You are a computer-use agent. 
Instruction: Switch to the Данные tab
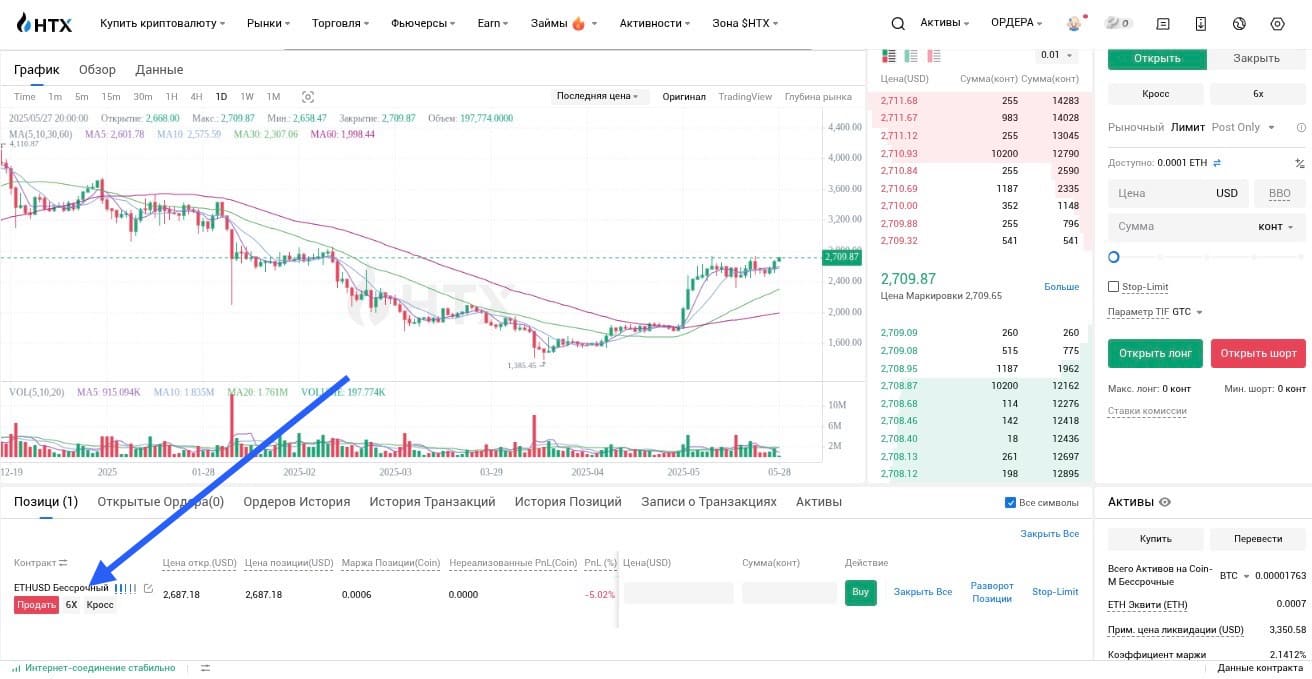tap(159, 70)
